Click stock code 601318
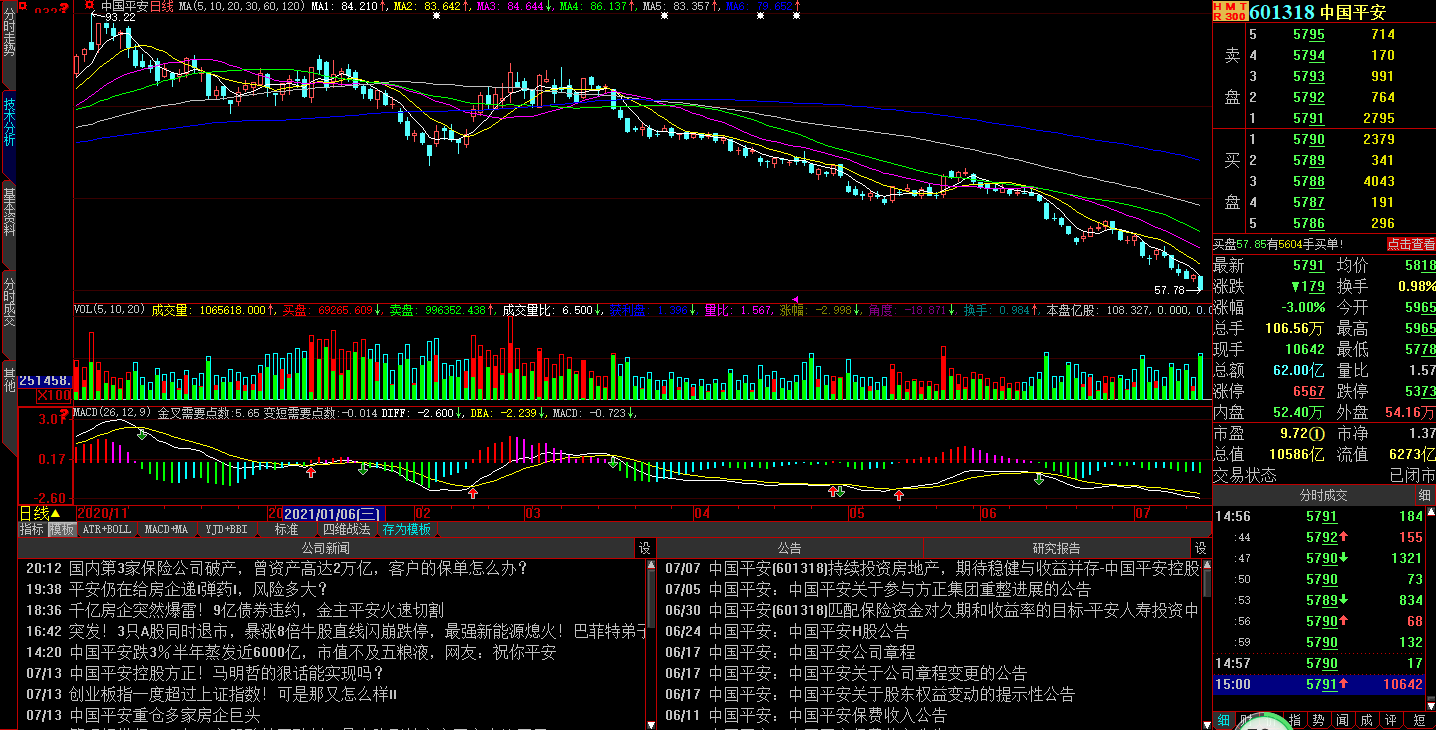The width and height of the screenshot is (1436, 730). click(x=1282, y=12)
